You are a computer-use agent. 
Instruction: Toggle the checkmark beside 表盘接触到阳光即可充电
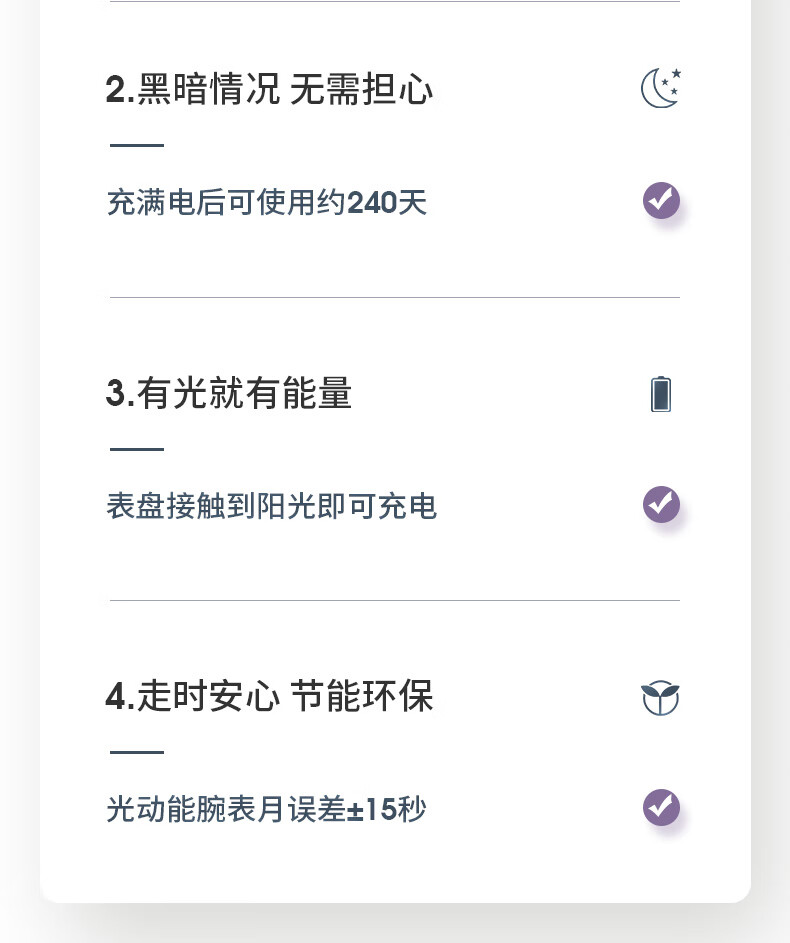click(x=661, y=504)
